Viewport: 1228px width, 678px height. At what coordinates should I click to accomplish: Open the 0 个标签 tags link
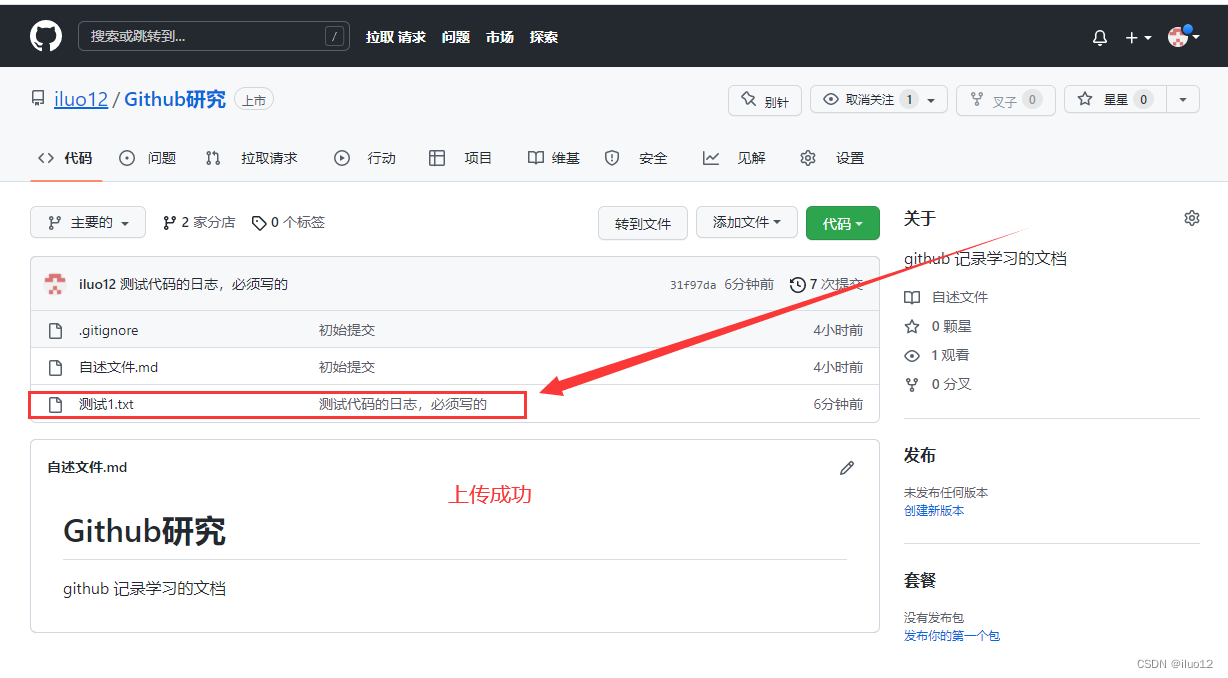tap(288, 222)
